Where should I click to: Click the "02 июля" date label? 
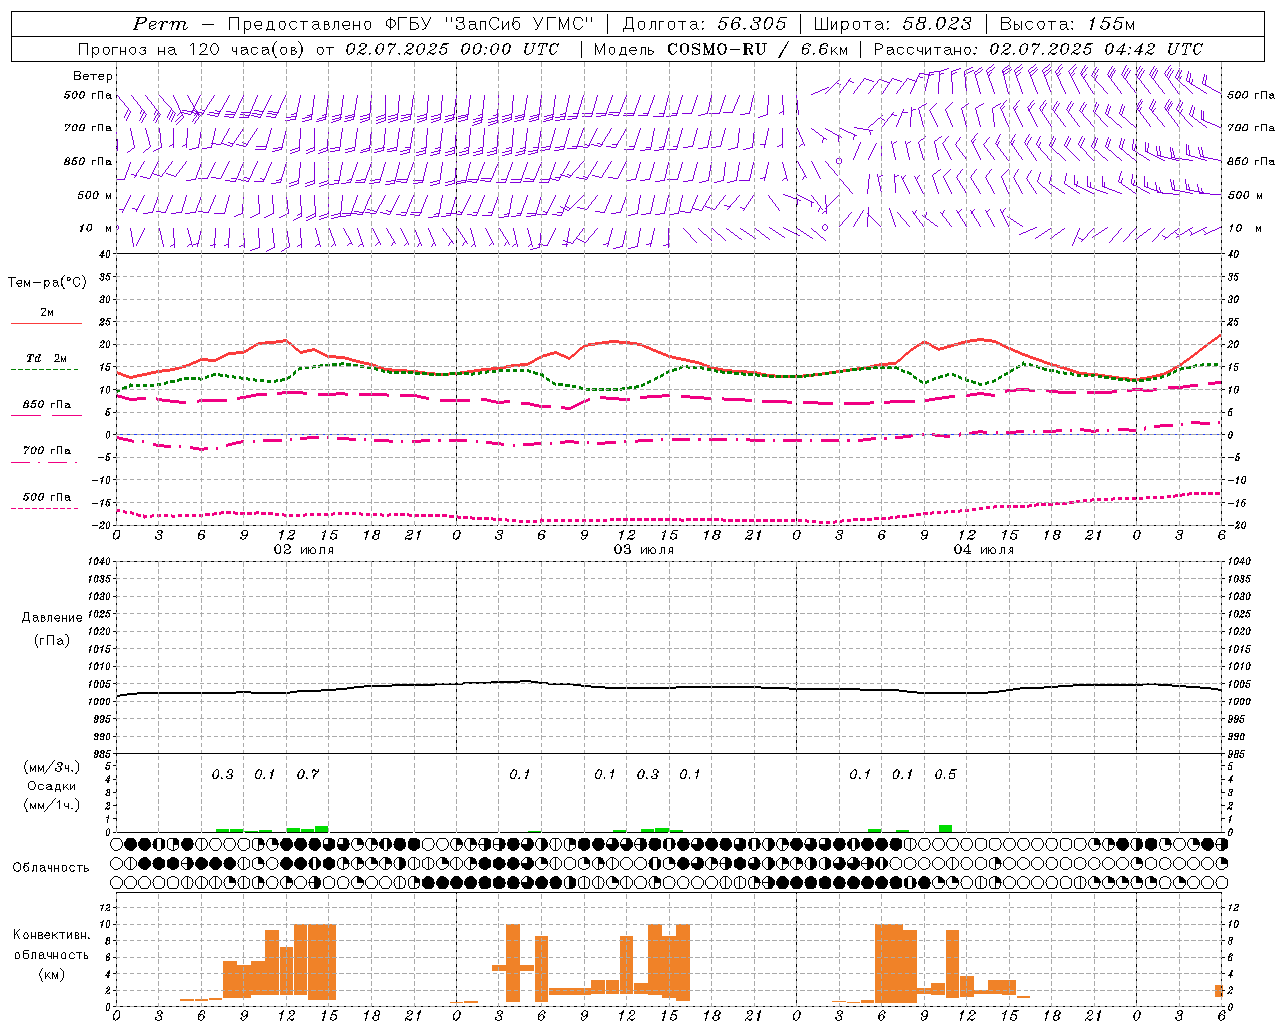(x=304, y=550)
